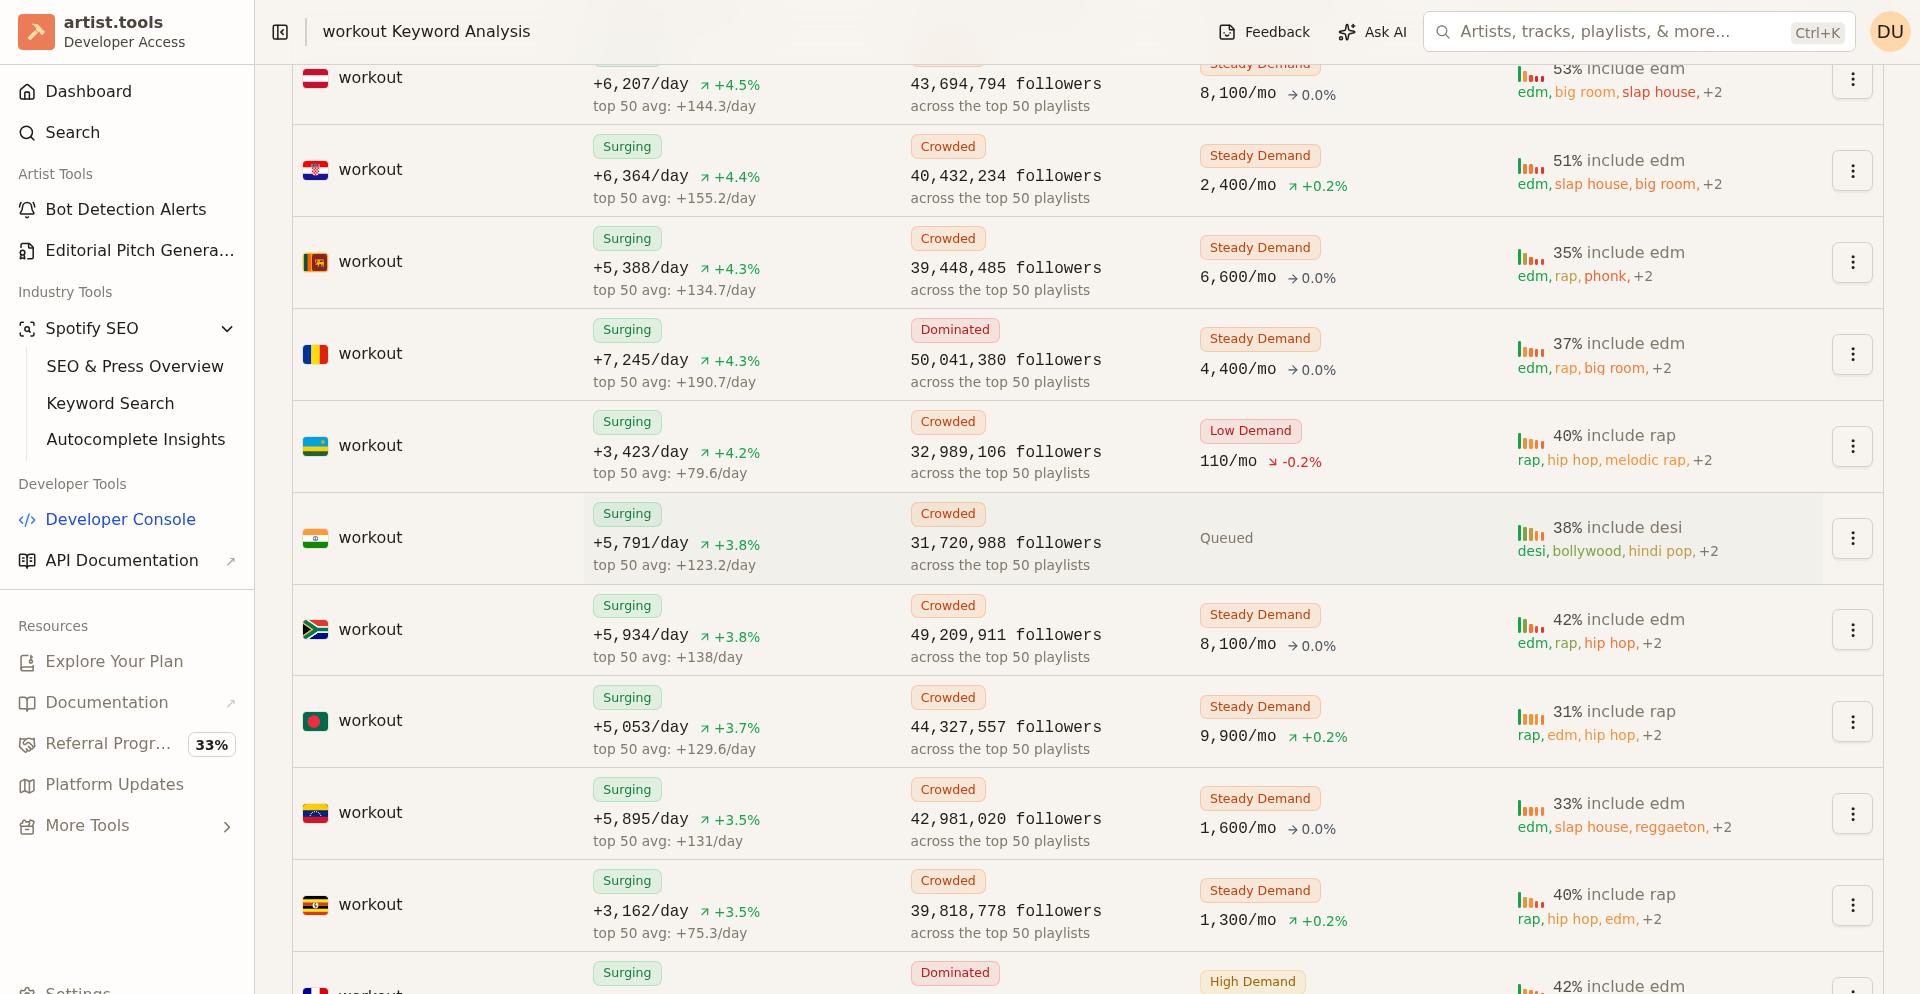The image size is (1920, 994).
Task: Open Documentation in Resources
Action: [127, 703]
